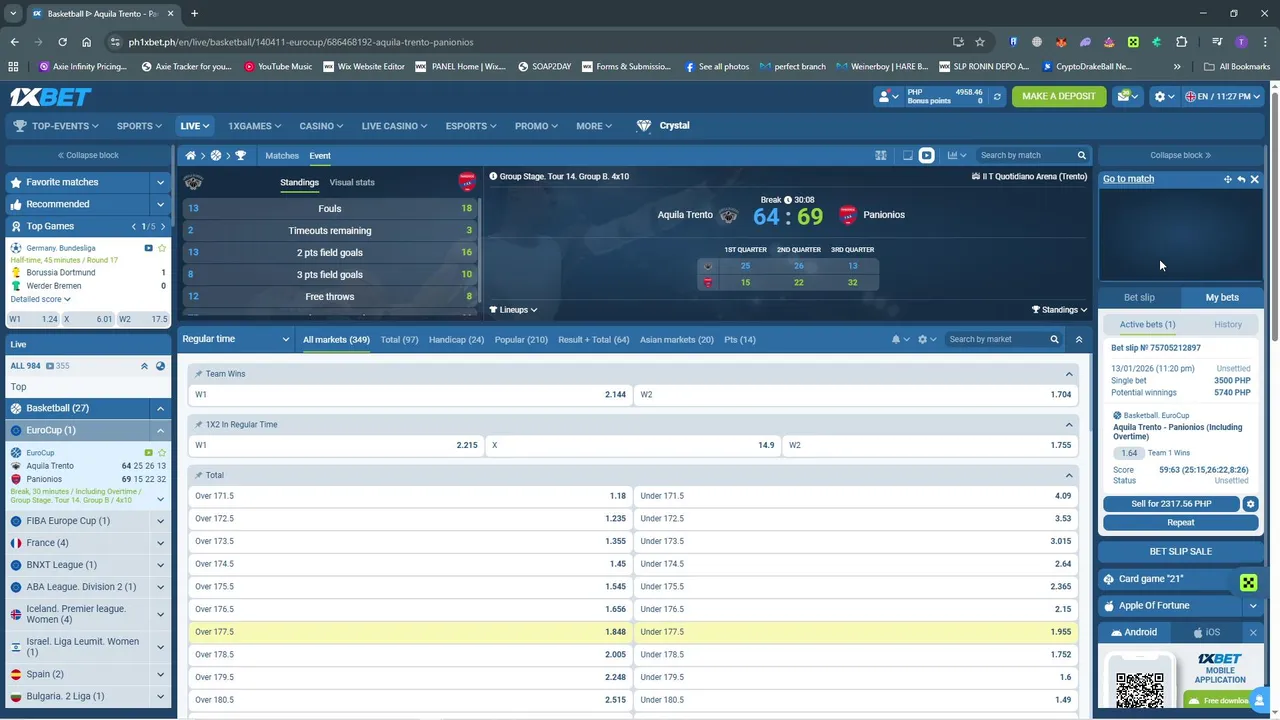Favorite the EuroCup match with star
The height and width of the screenshot is (720, 1280).
[x=162, y=453]
